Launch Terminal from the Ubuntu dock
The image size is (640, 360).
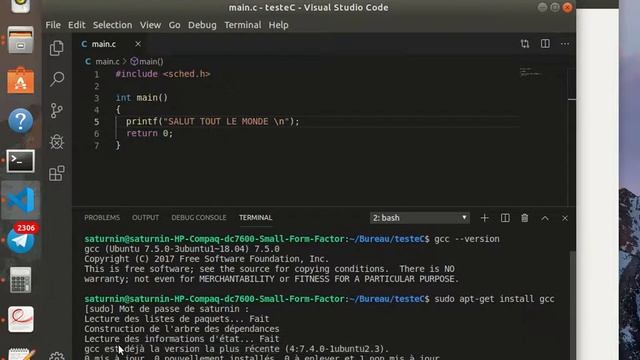[x=20, y=161]
